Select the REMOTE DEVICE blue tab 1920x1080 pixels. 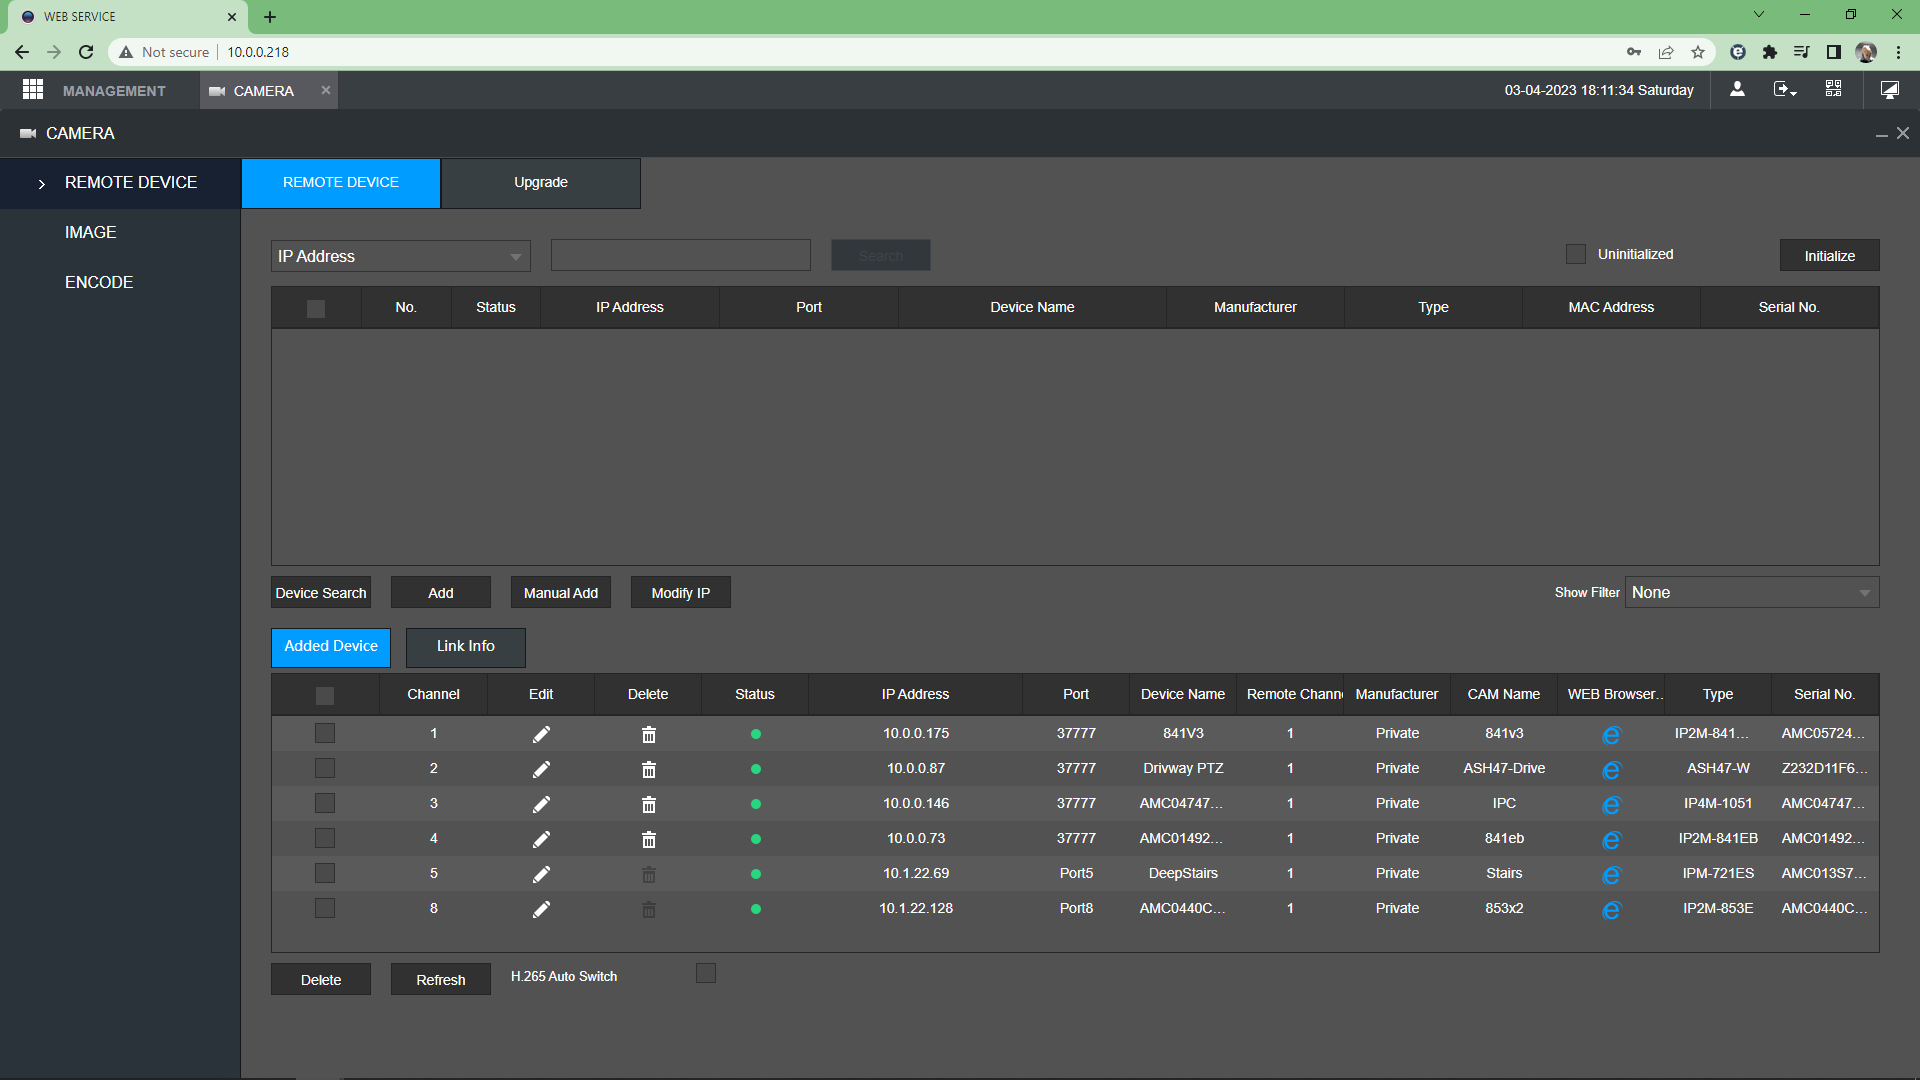(341, 183)
